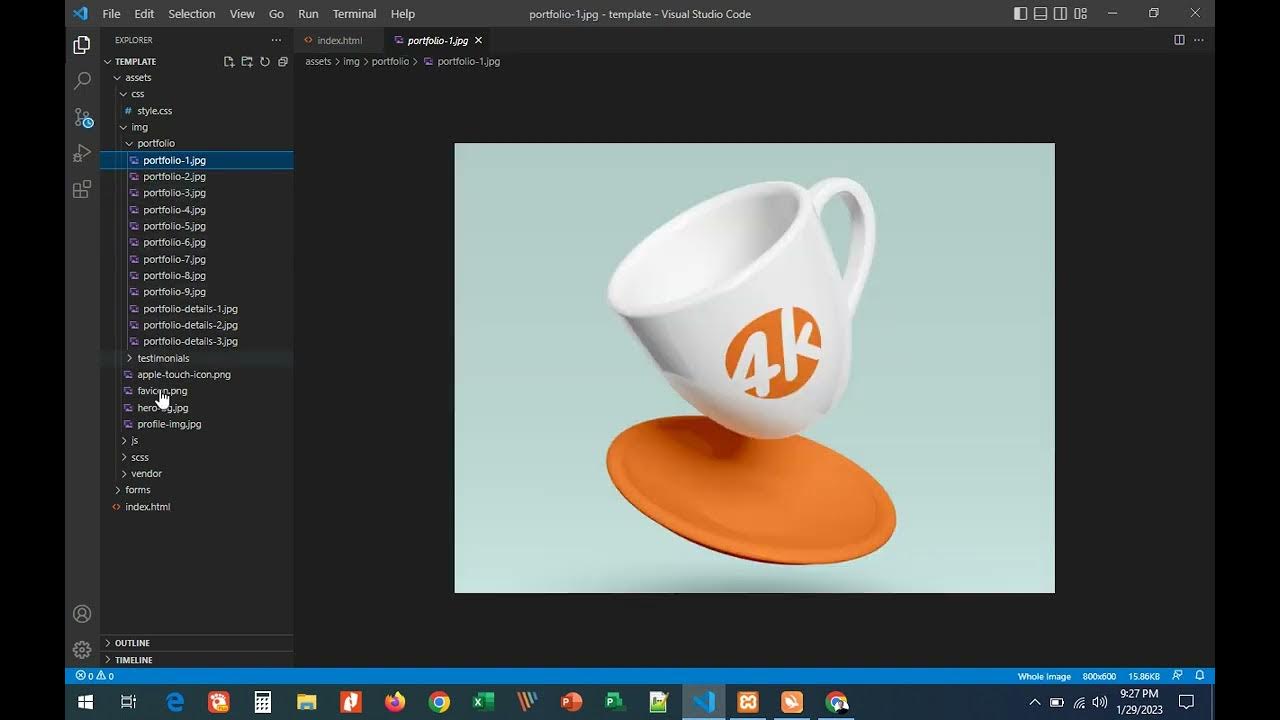Open the Help menu
Viewport: 1280px width, 720px height.
tap(403, 14)
